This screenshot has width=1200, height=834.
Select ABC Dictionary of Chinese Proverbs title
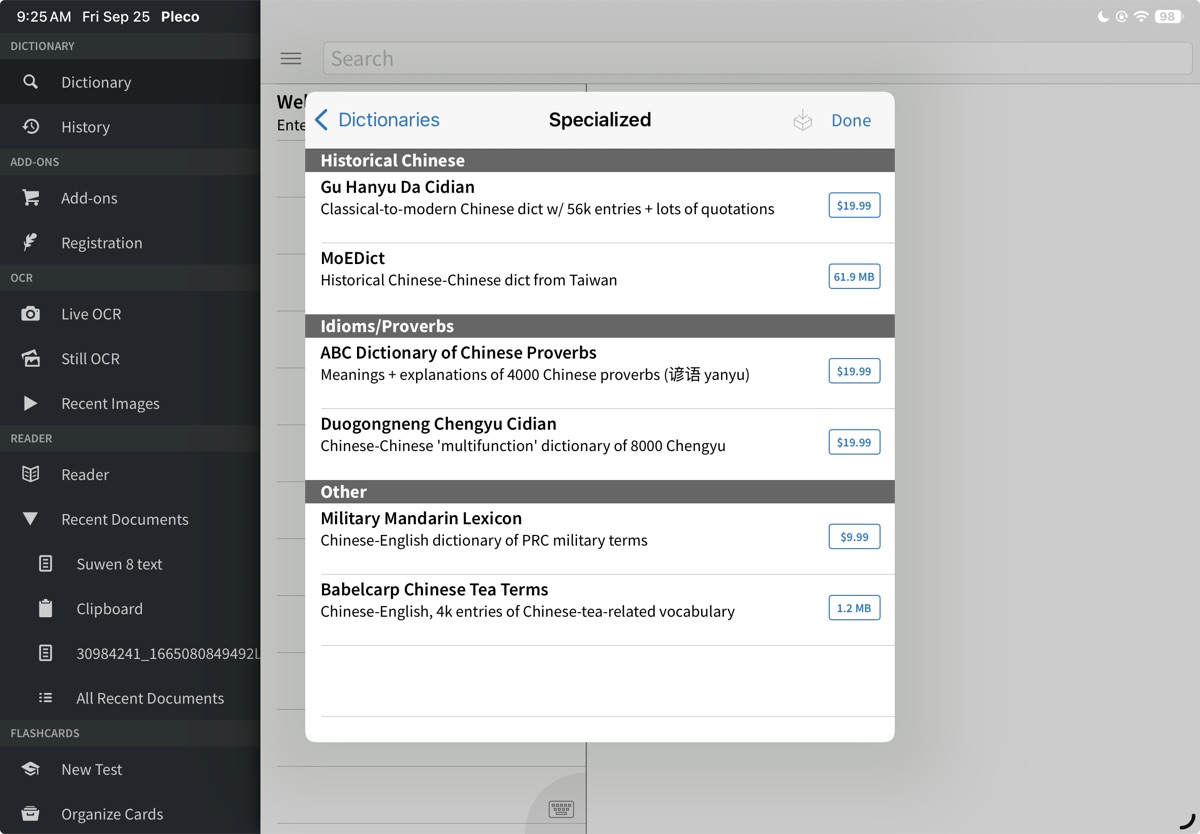pos(458,353)
